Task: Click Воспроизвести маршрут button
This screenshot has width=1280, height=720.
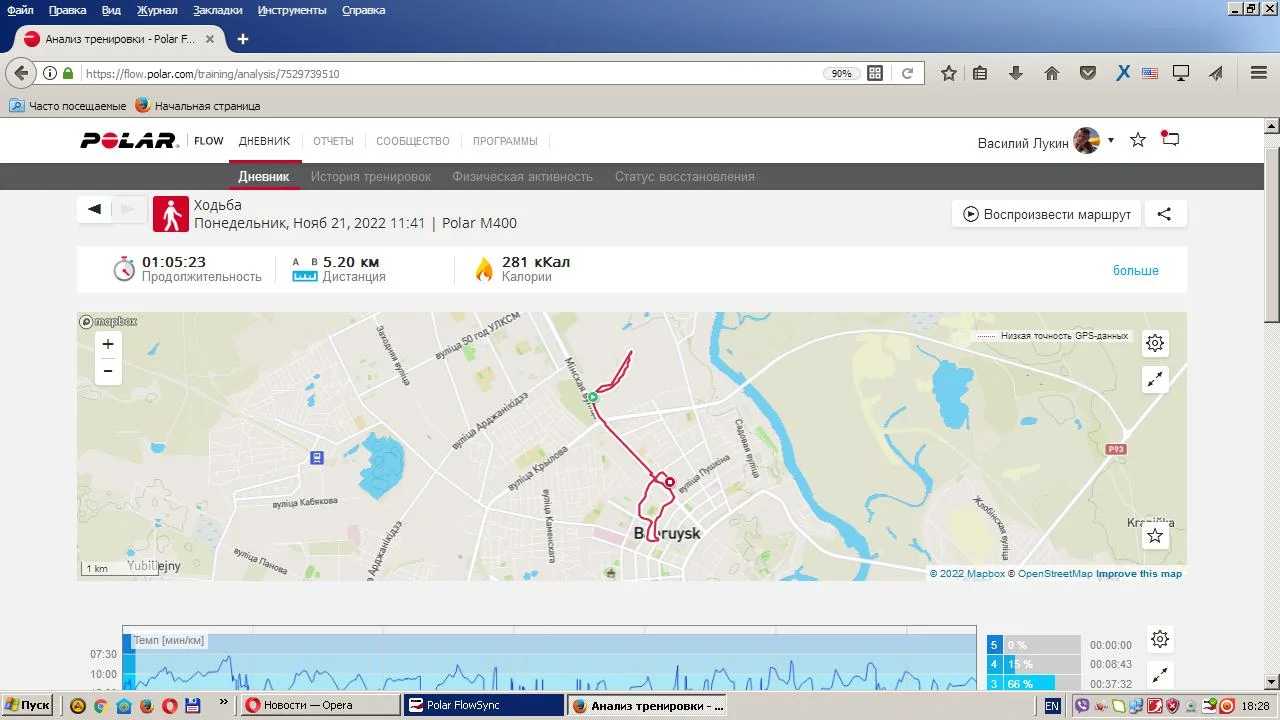Action: [x=1046, y=214]
